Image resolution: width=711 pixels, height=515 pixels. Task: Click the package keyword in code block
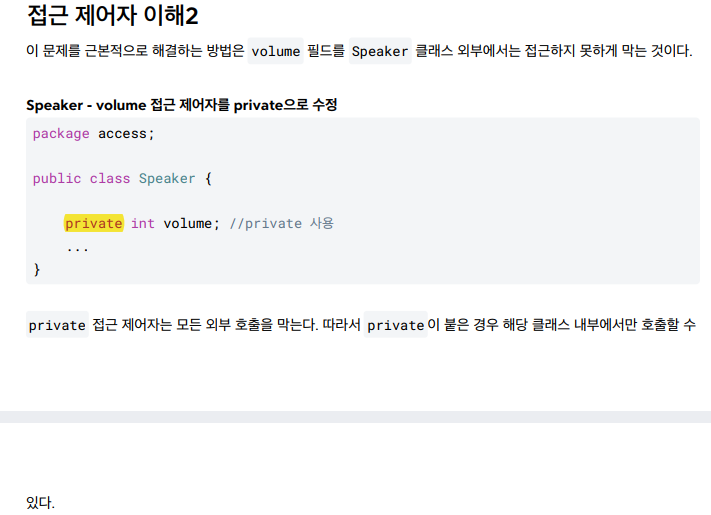click(61, 134)
